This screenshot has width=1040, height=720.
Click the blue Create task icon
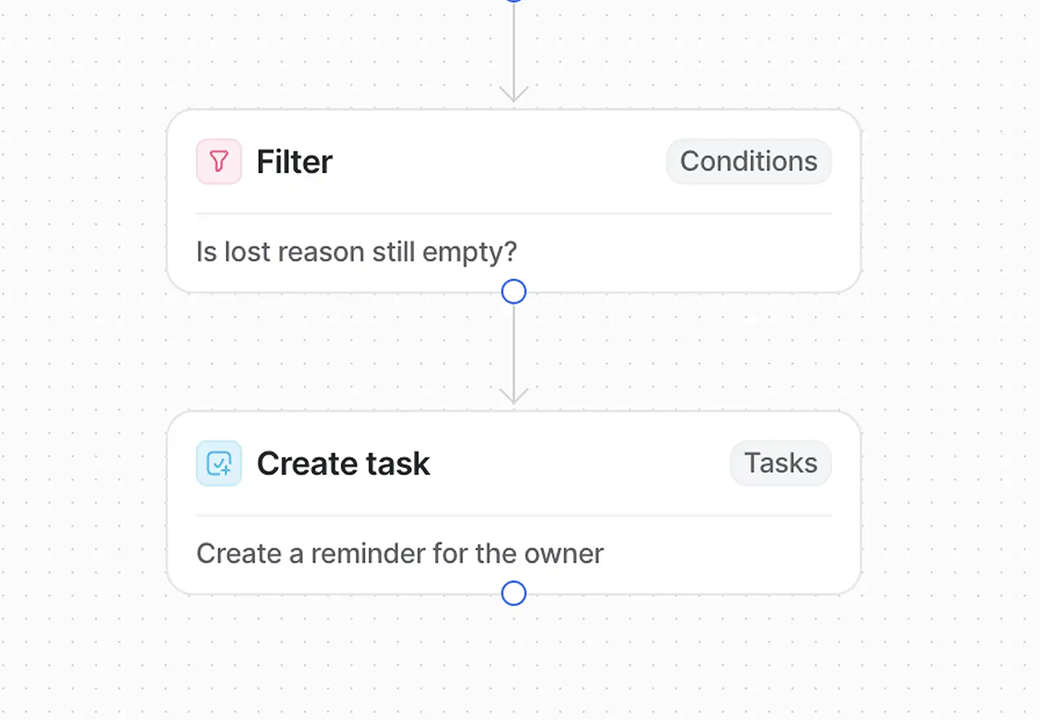tap(219, 464)
